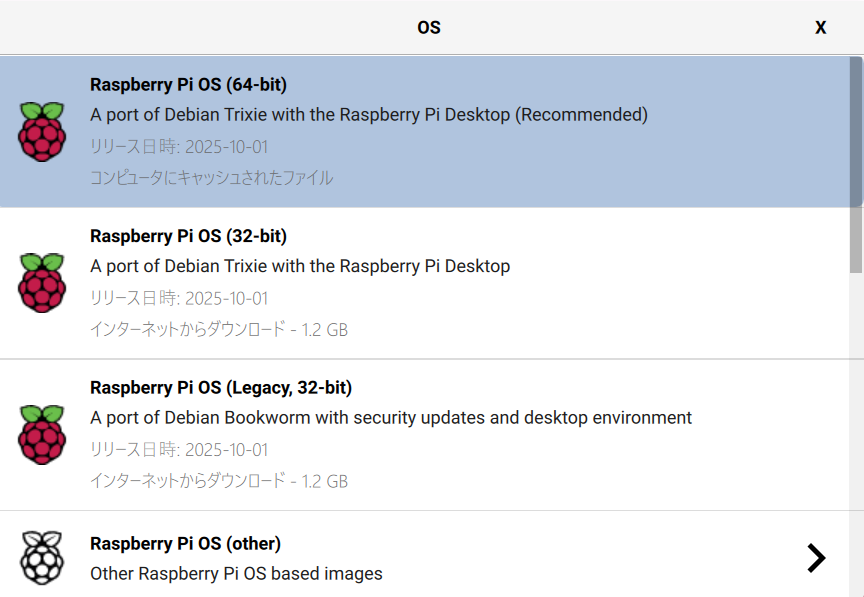This screenshot has width=864, height=597.
Task: Pick the Raspberry Pi OS (Legacy, 32-bit) title
Action: click(221, 387)
